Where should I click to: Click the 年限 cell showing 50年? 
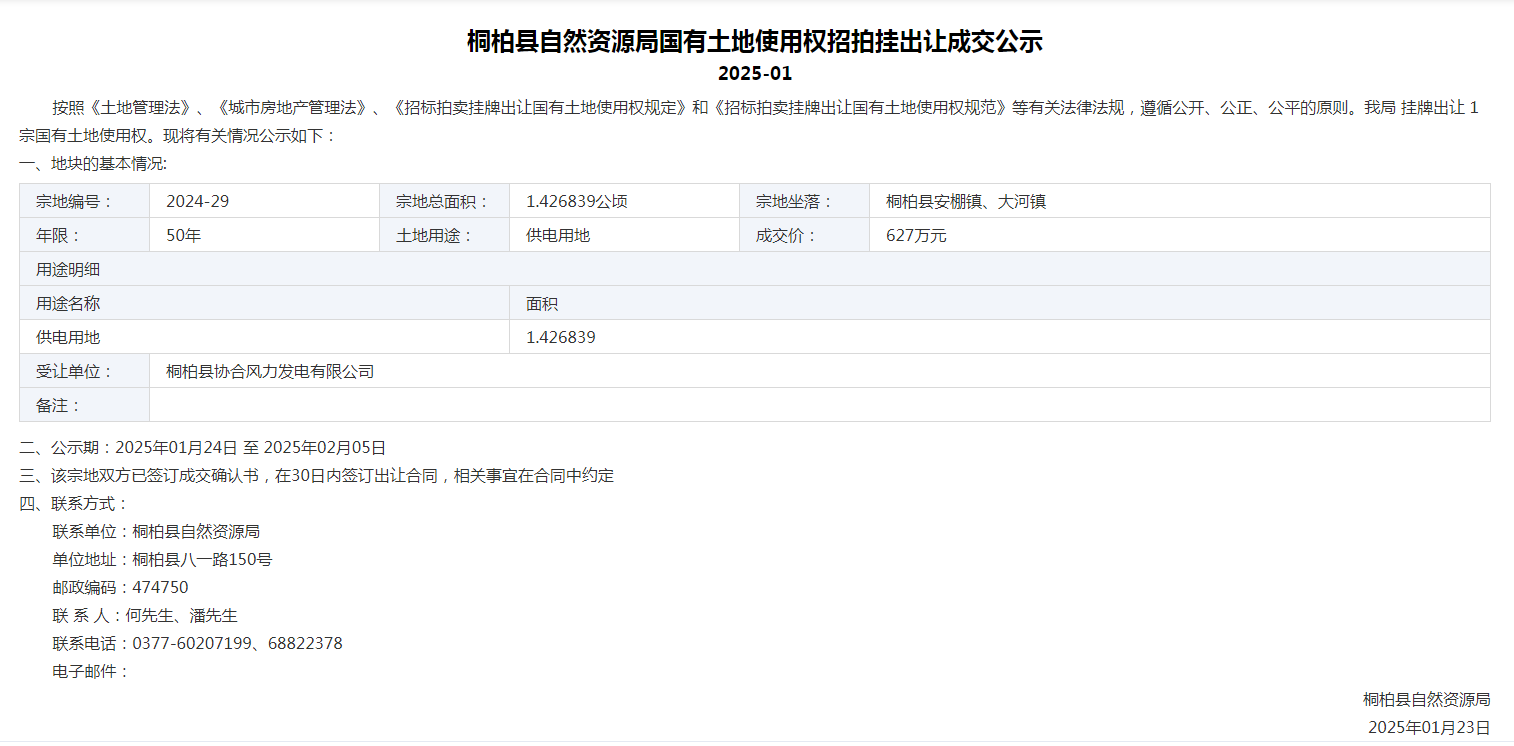coord(184,234)
